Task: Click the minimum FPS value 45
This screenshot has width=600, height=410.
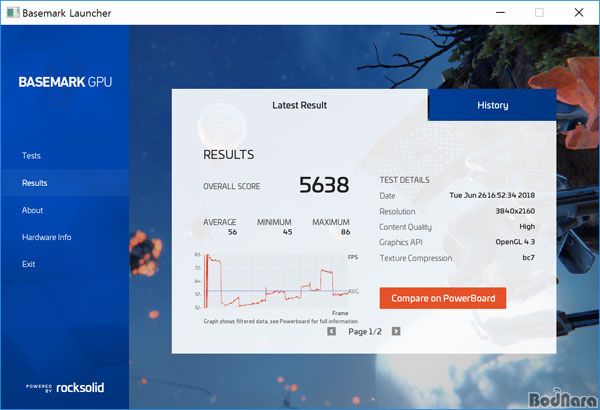Action: 287,232
